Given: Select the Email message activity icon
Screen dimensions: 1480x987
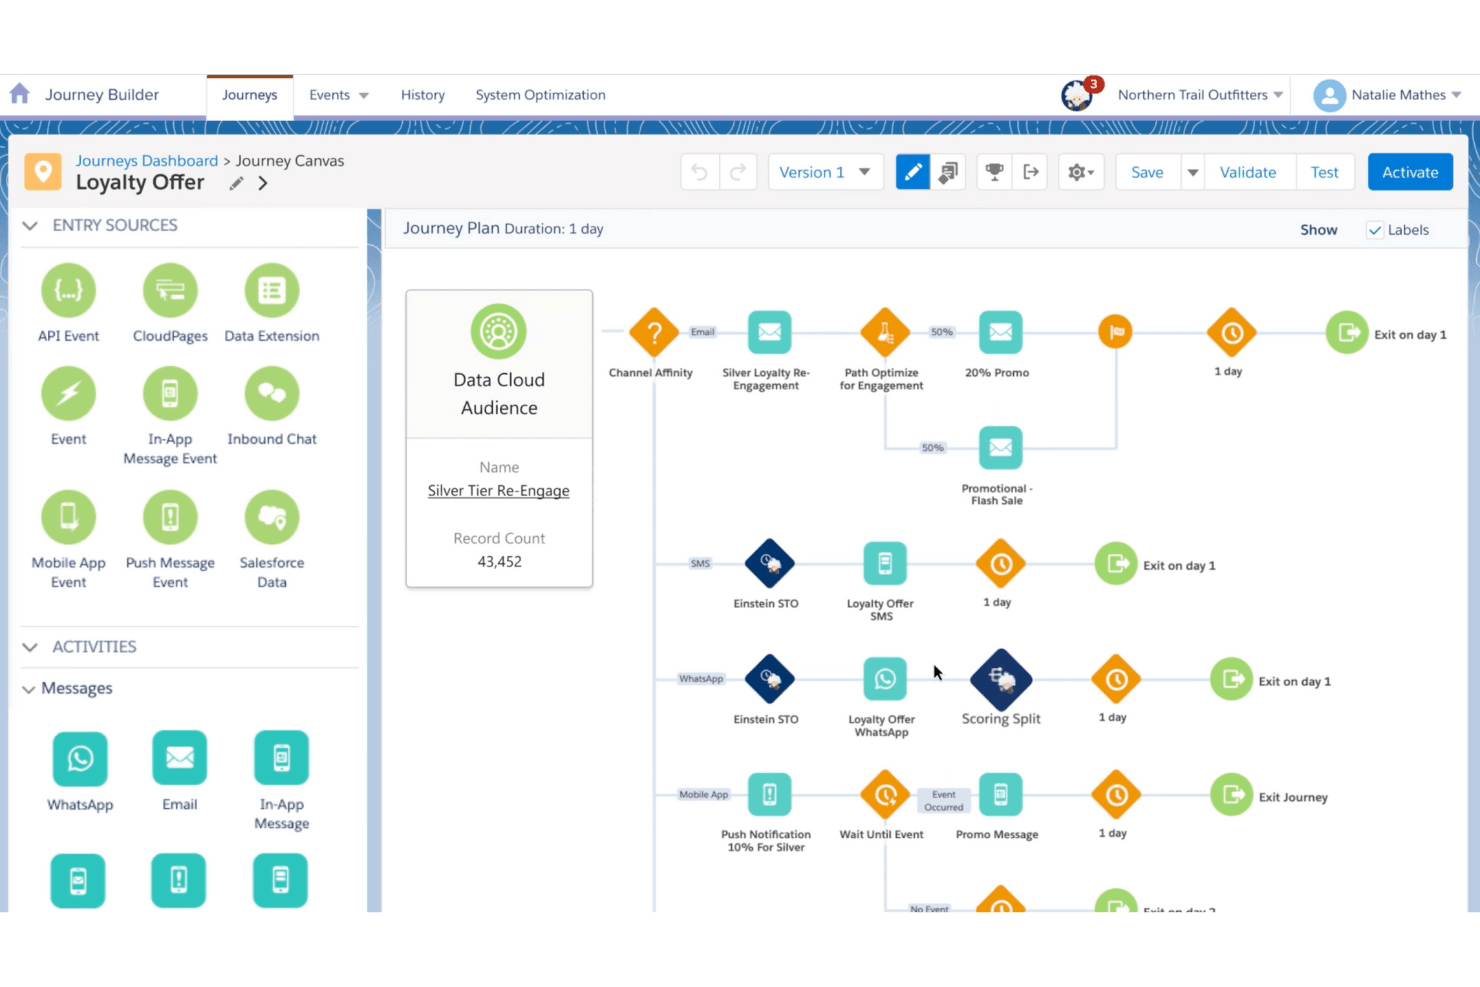Looking at the screenshot, I should (x=180, y=758).
